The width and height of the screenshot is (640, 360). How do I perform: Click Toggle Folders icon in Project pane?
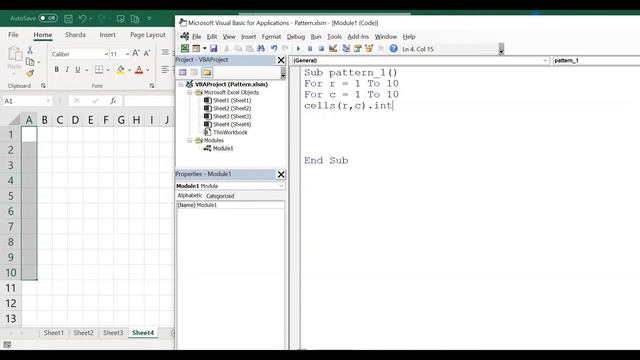pyautogui.click(x=207, y=72)
